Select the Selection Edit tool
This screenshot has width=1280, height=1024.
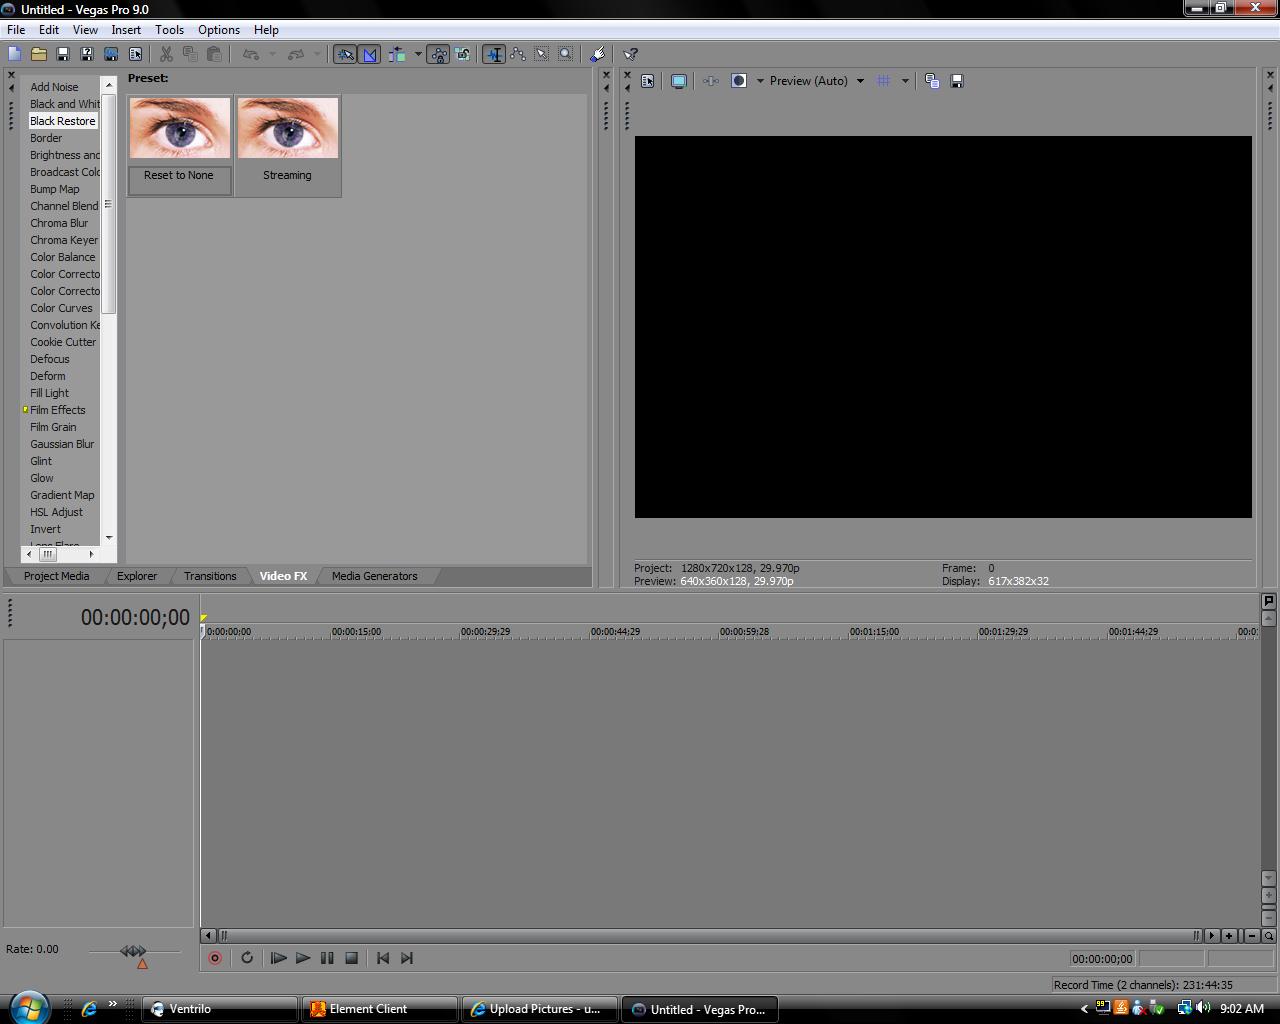[x=542, y=54]
